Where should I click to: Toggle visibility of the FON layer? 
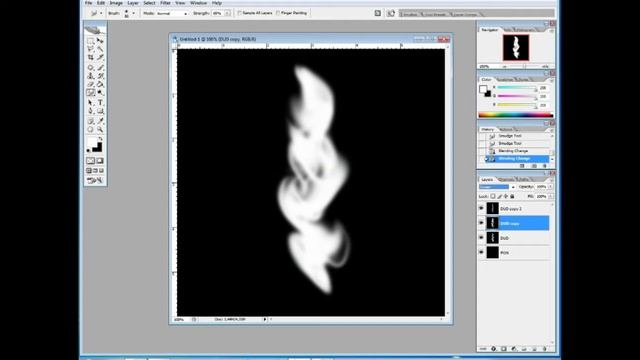[482, 253]
